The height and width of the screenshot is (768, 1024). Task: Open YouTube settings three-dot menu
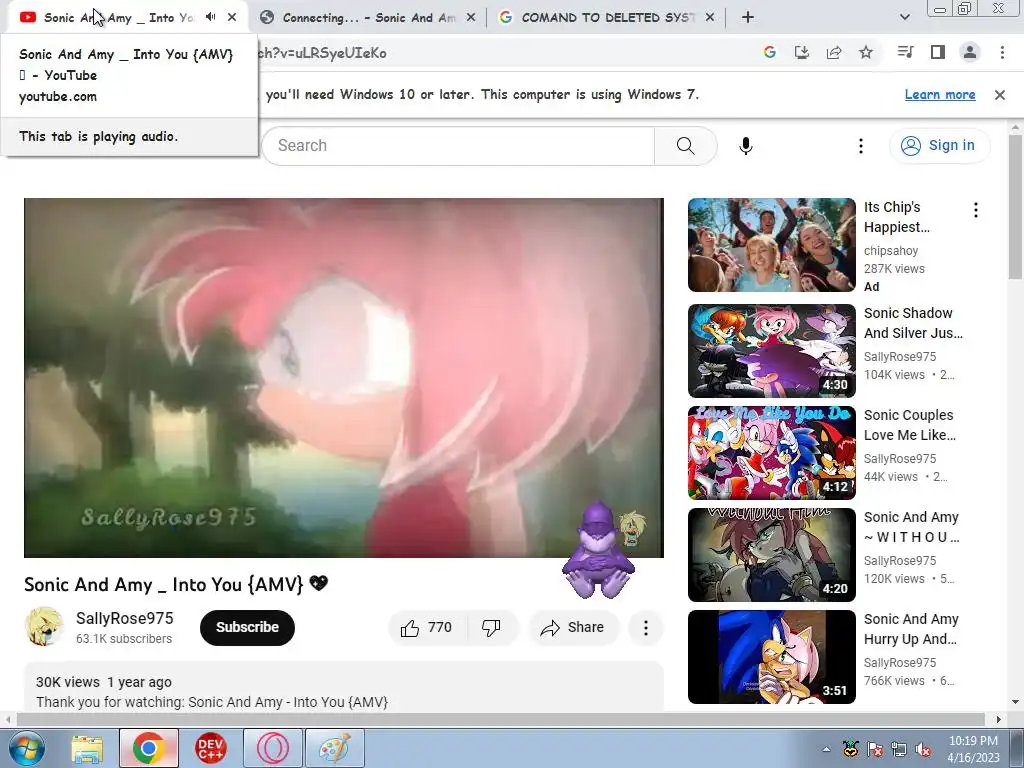(x=861, y=146)
